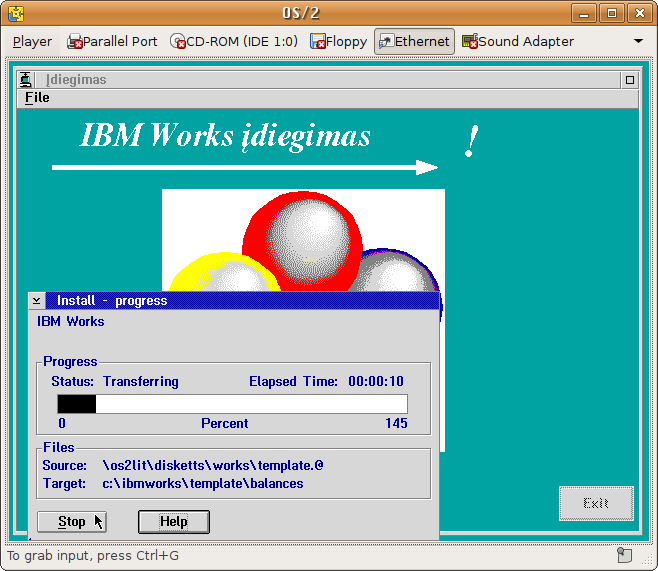The height and width of the screenshot is (571, 658).
Task: Minimize the OS/2 player window
Action: coord(584,13)
